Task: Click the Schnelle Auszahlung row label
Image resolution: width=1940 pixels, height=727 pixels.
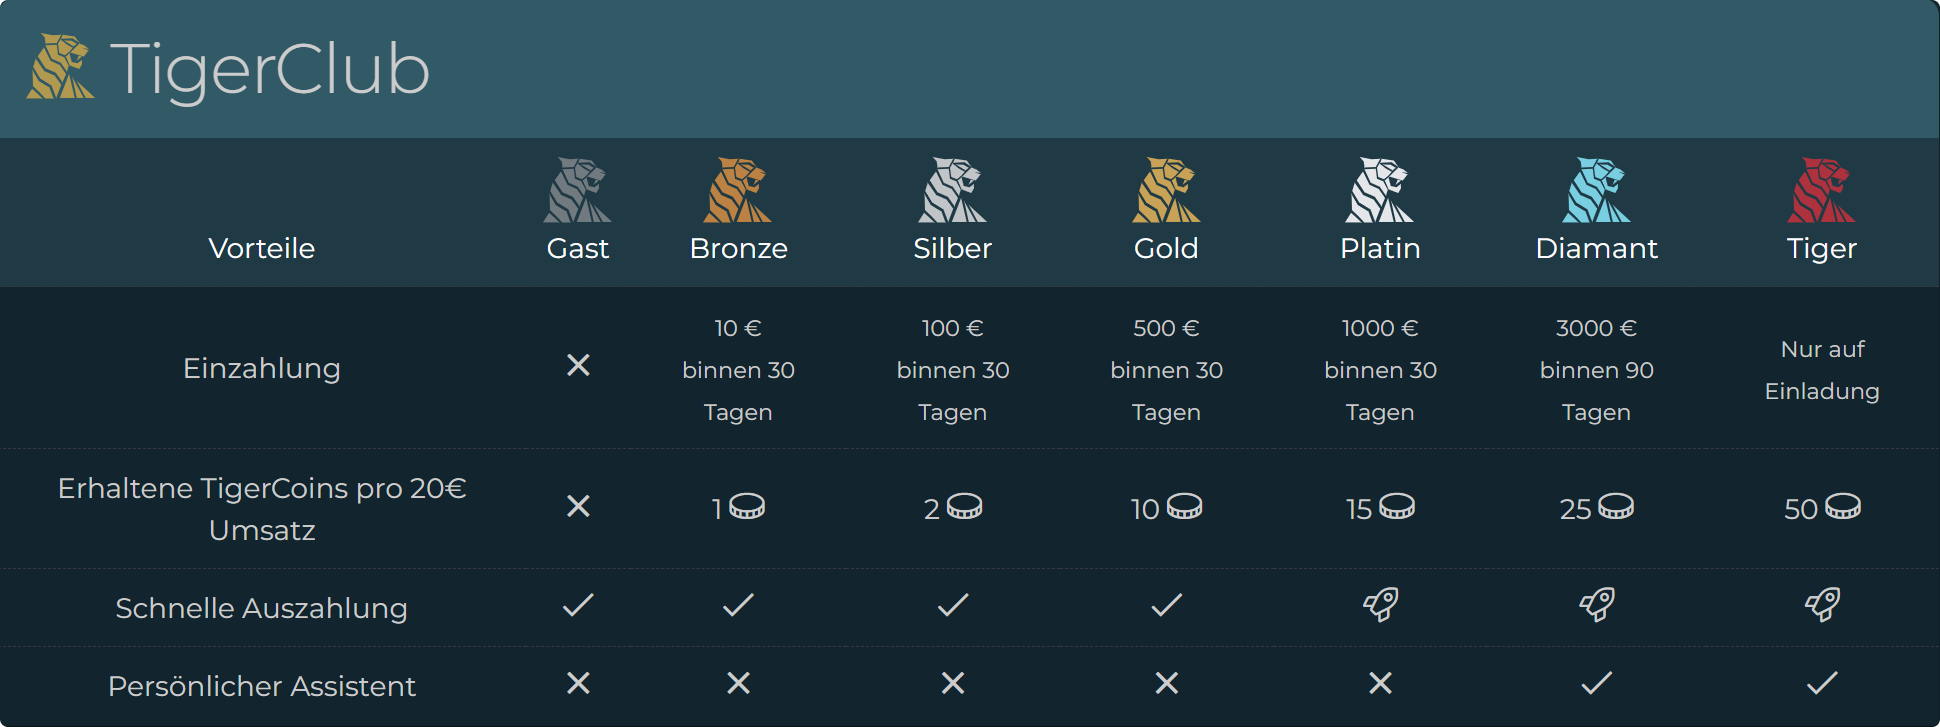Action: [x=262, y=608]
